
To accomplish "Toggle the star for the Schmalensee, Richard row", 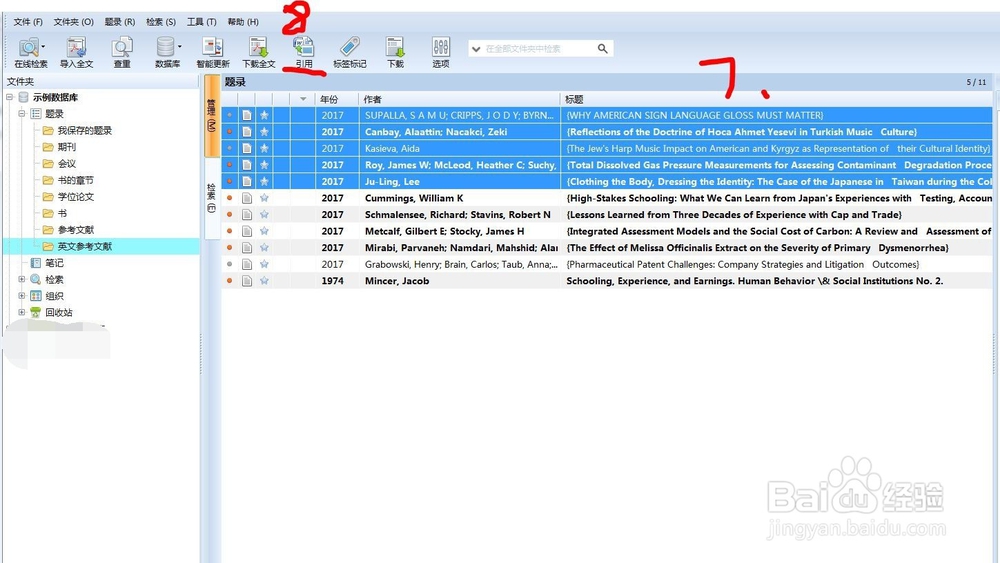I will point(264,215).
